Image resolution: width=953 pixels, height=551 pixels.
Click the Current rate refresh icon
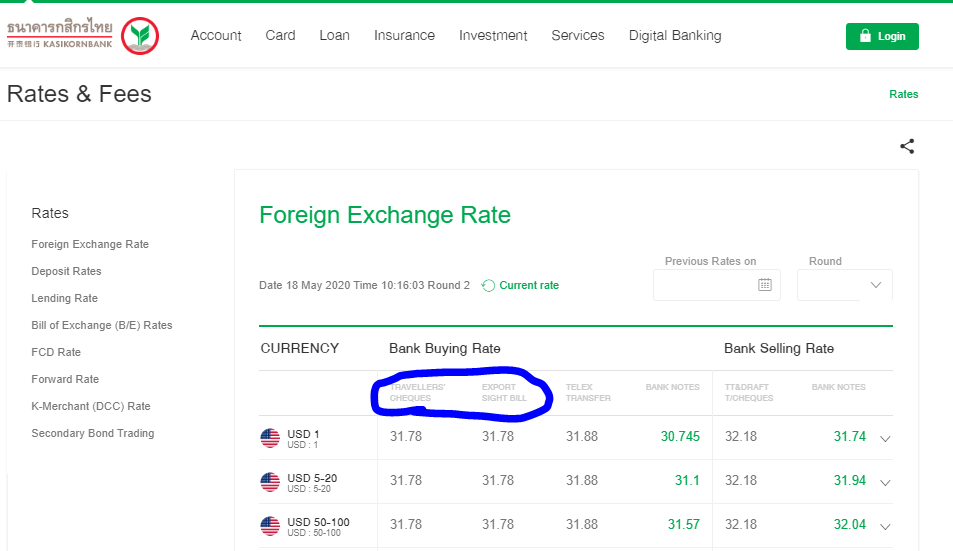click(x=488, y=286)
